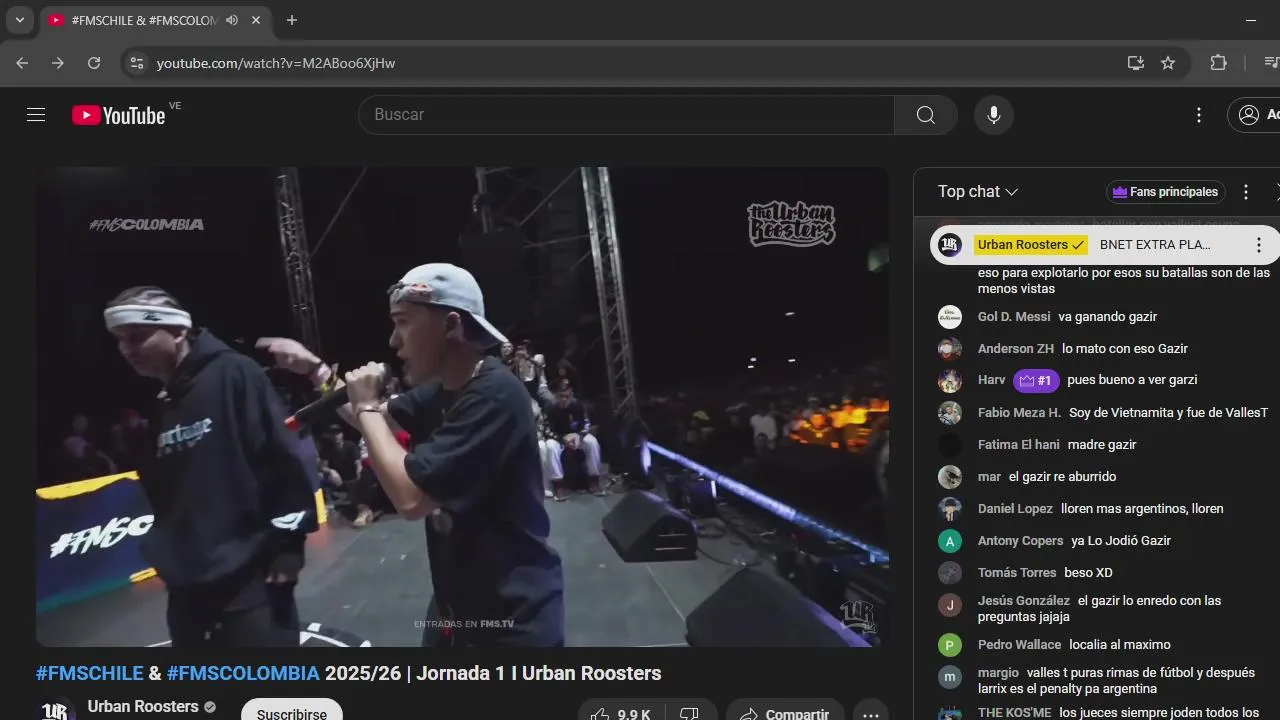Dislike the video with thumbs down
Viewport: 1280px width, 720px height.
tap(690, 714)
